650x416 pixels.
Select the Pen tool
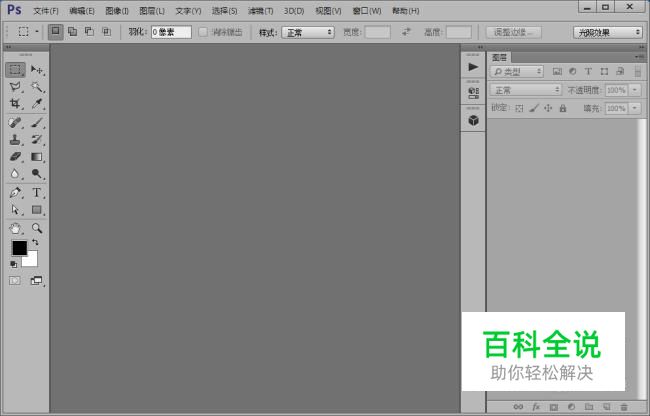point(15,193)
